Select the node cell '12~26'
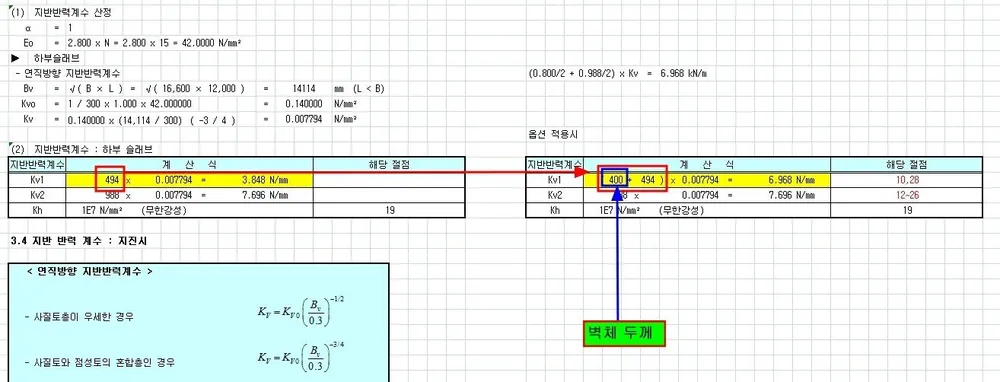The height and width of the screenshot is (382, 1000). 909,195
